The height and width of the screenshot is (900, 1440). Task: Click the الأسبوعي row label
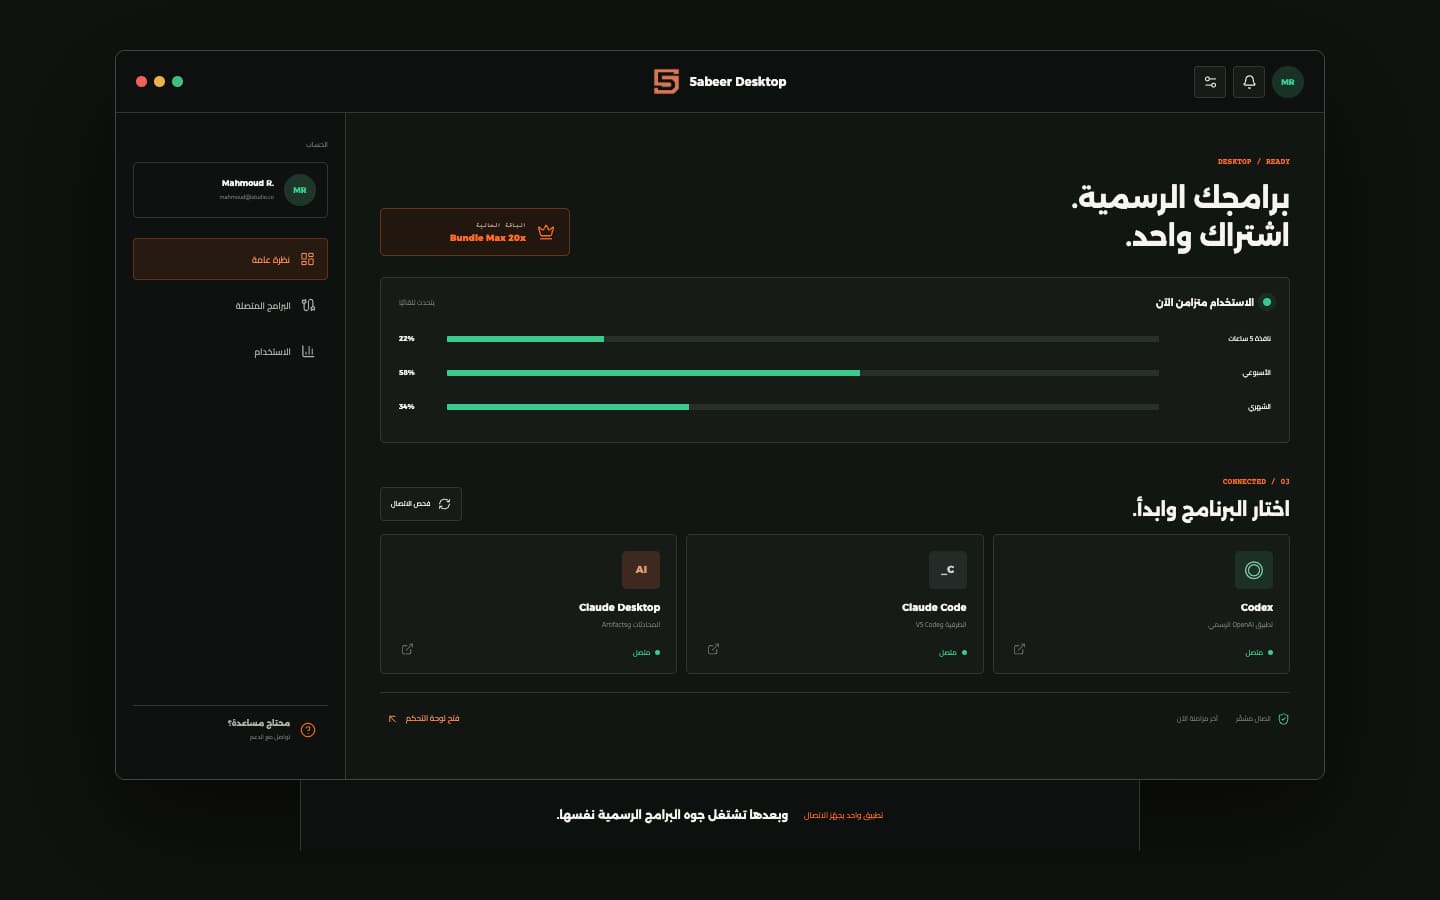[x=1256, y=373]
